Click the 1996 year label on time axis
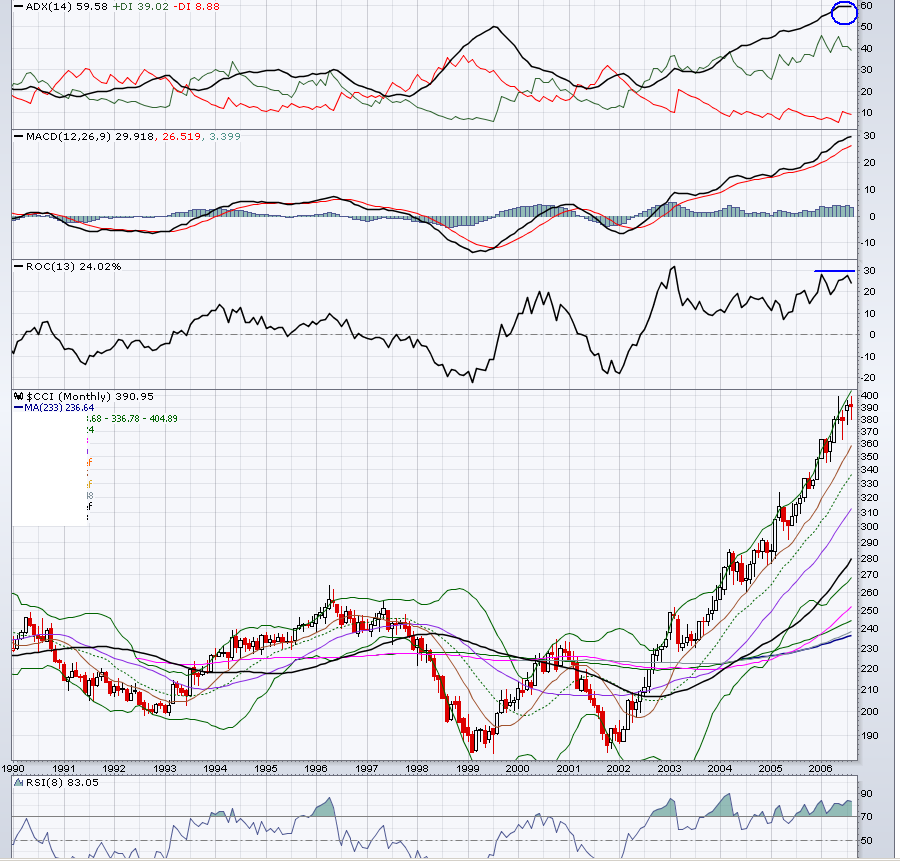The width and height of the screenshot is (900, 861). [x=316, y=769]
